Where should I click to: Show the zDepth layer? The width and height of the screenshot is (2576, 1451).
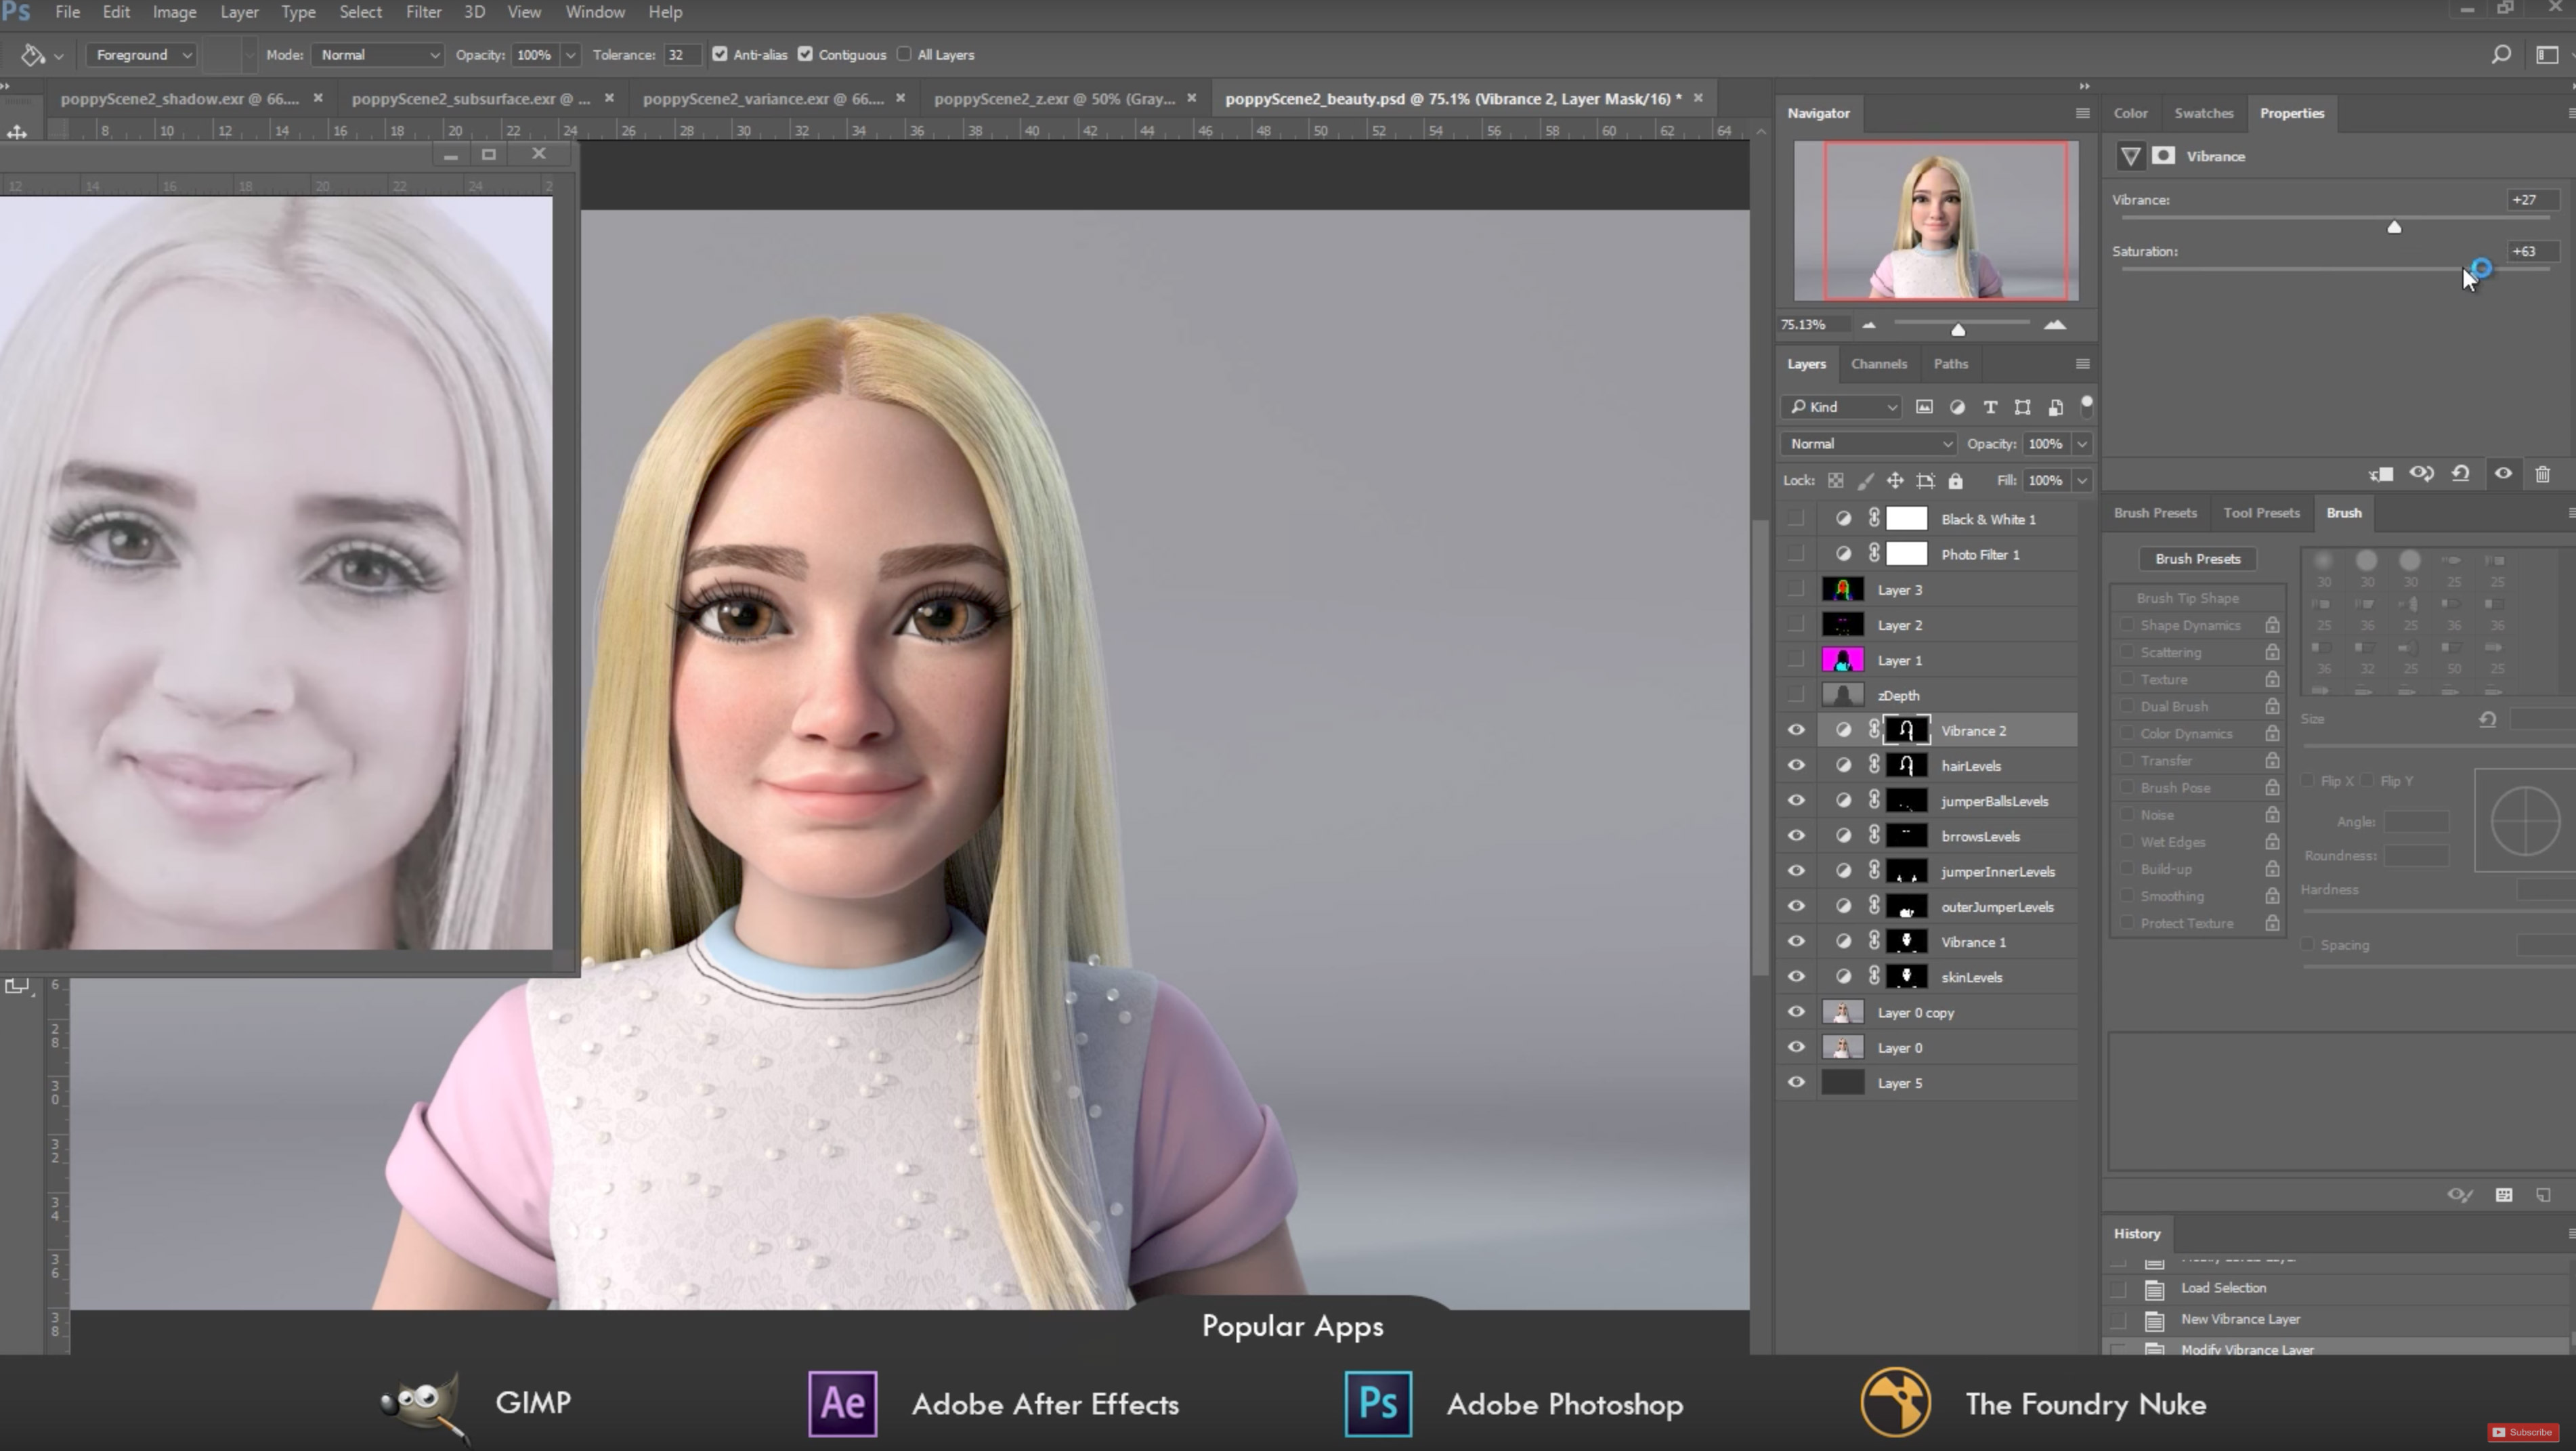tap(1796, 695)
